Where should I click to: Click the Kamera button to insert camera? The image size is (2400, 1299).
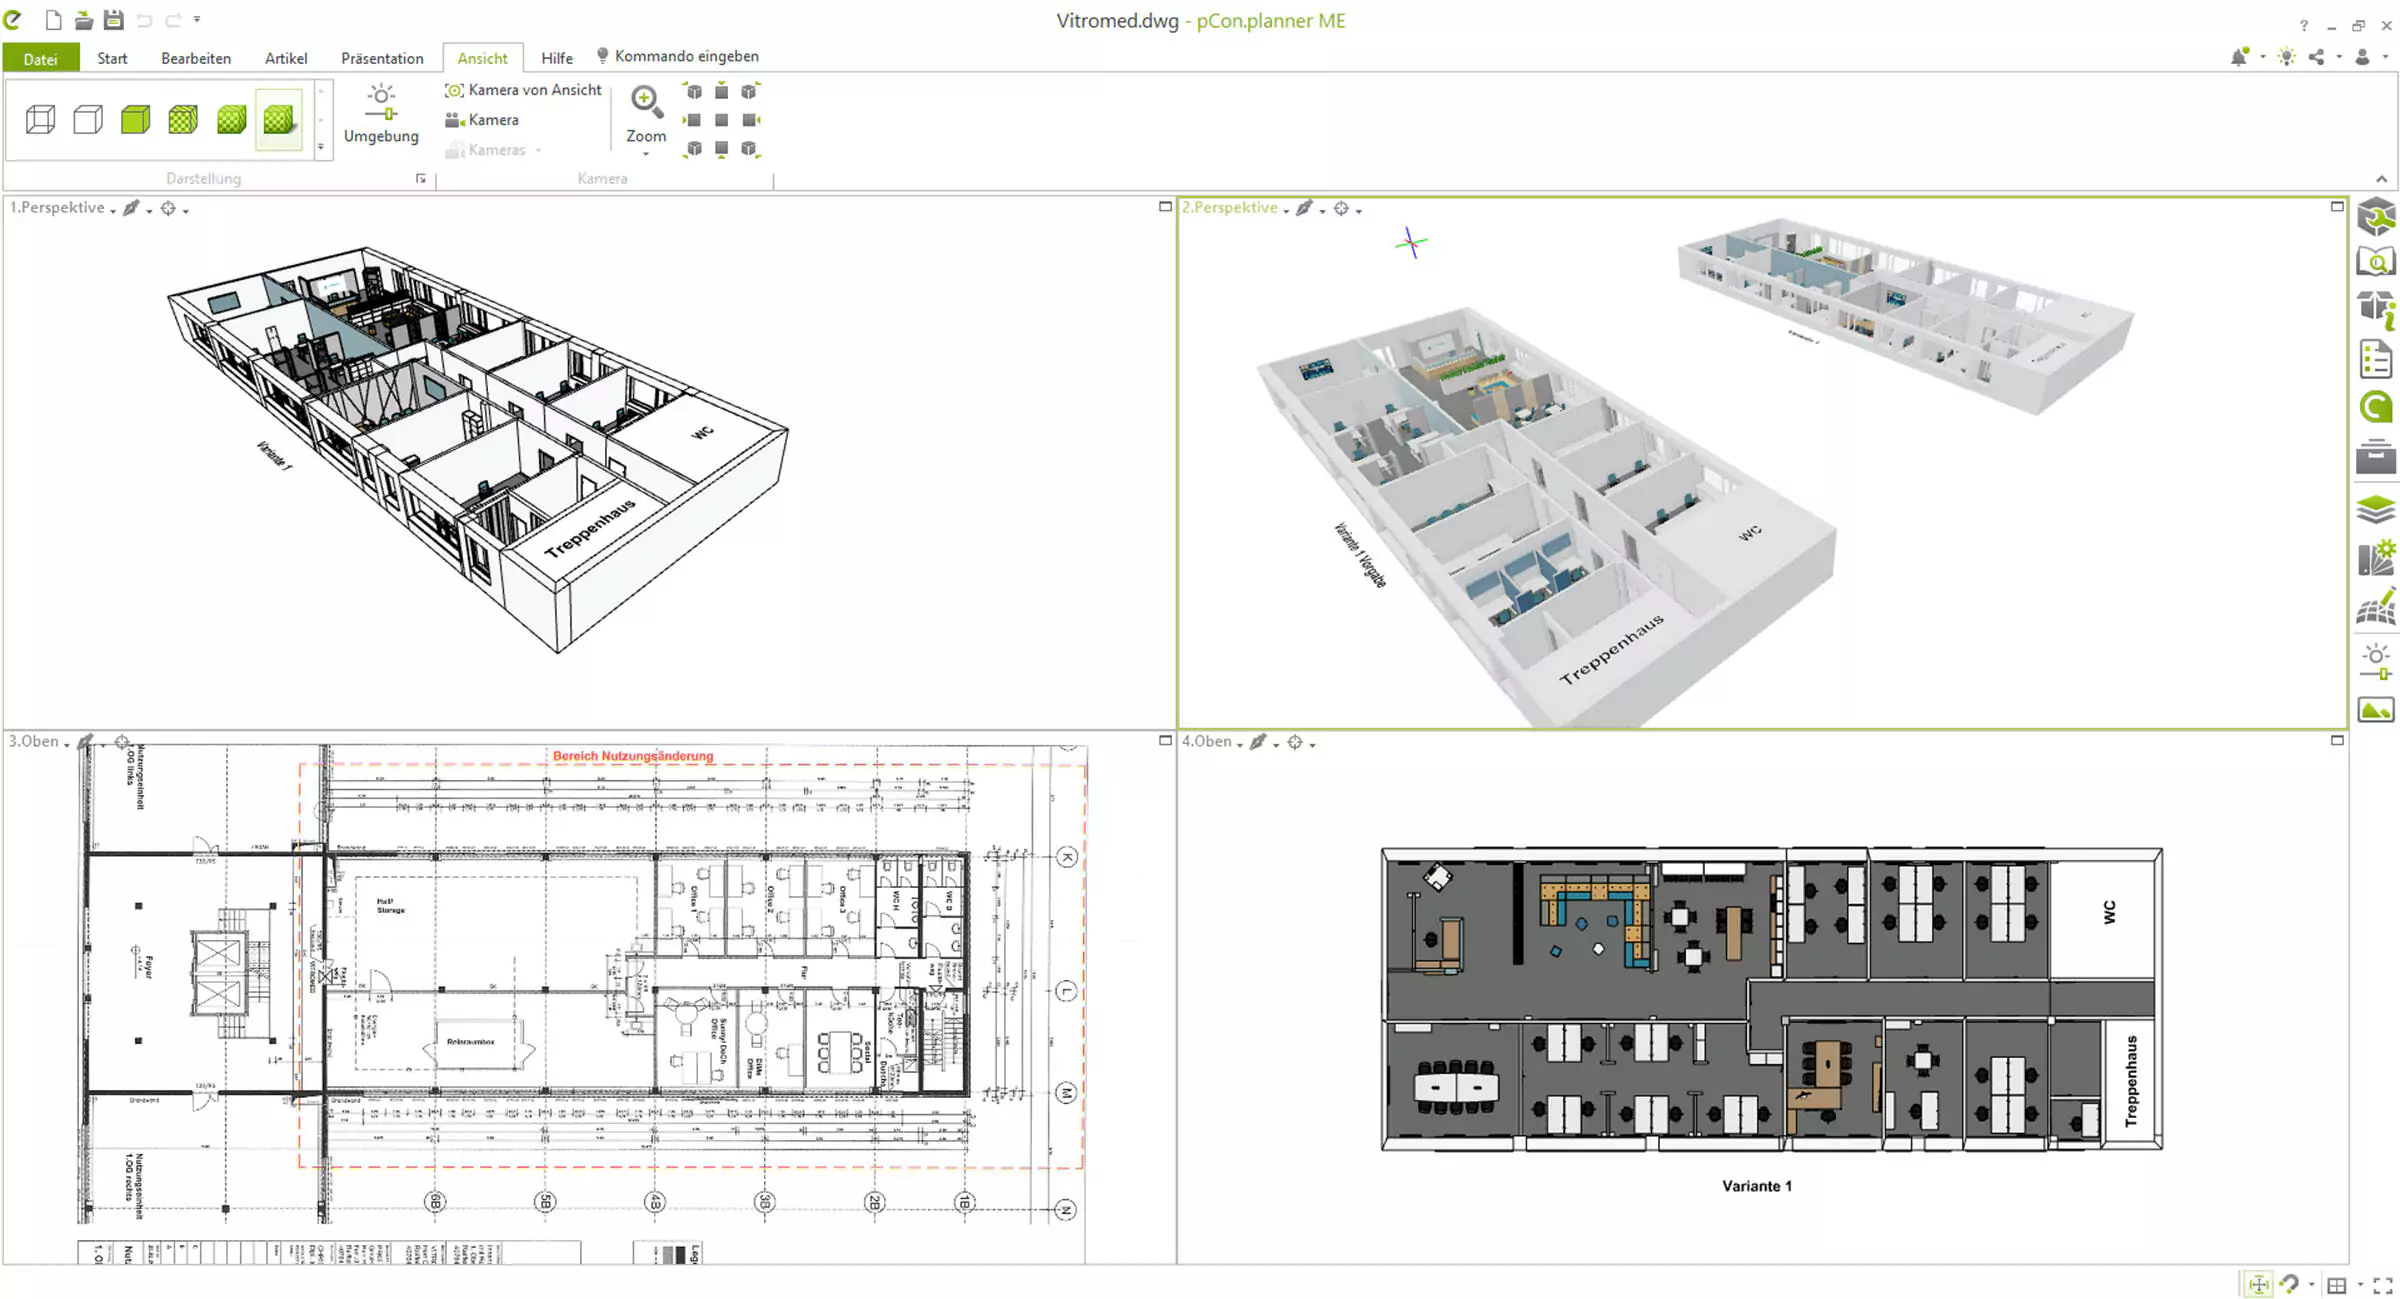pos(482,120)
